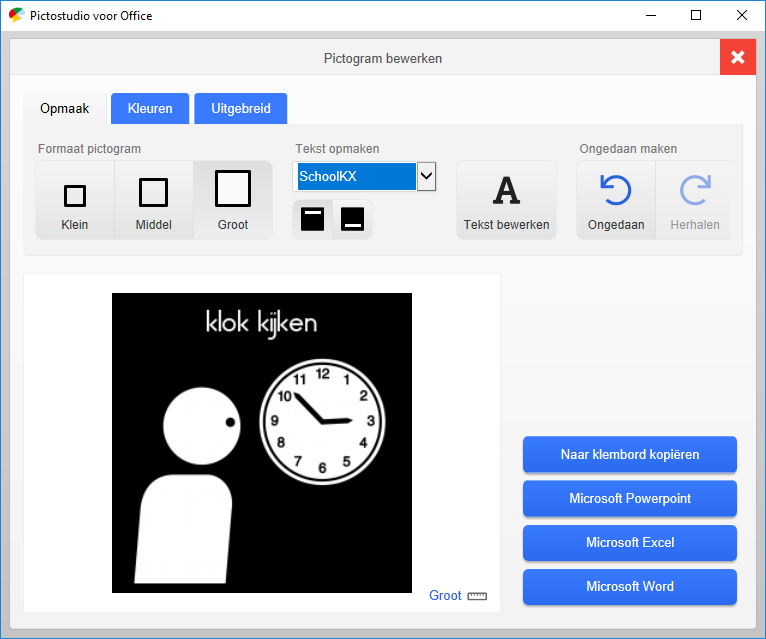Place text at bottom of pictogram
Image resolution: width=766 pixels, height=639 pixels.
(352, 219)
